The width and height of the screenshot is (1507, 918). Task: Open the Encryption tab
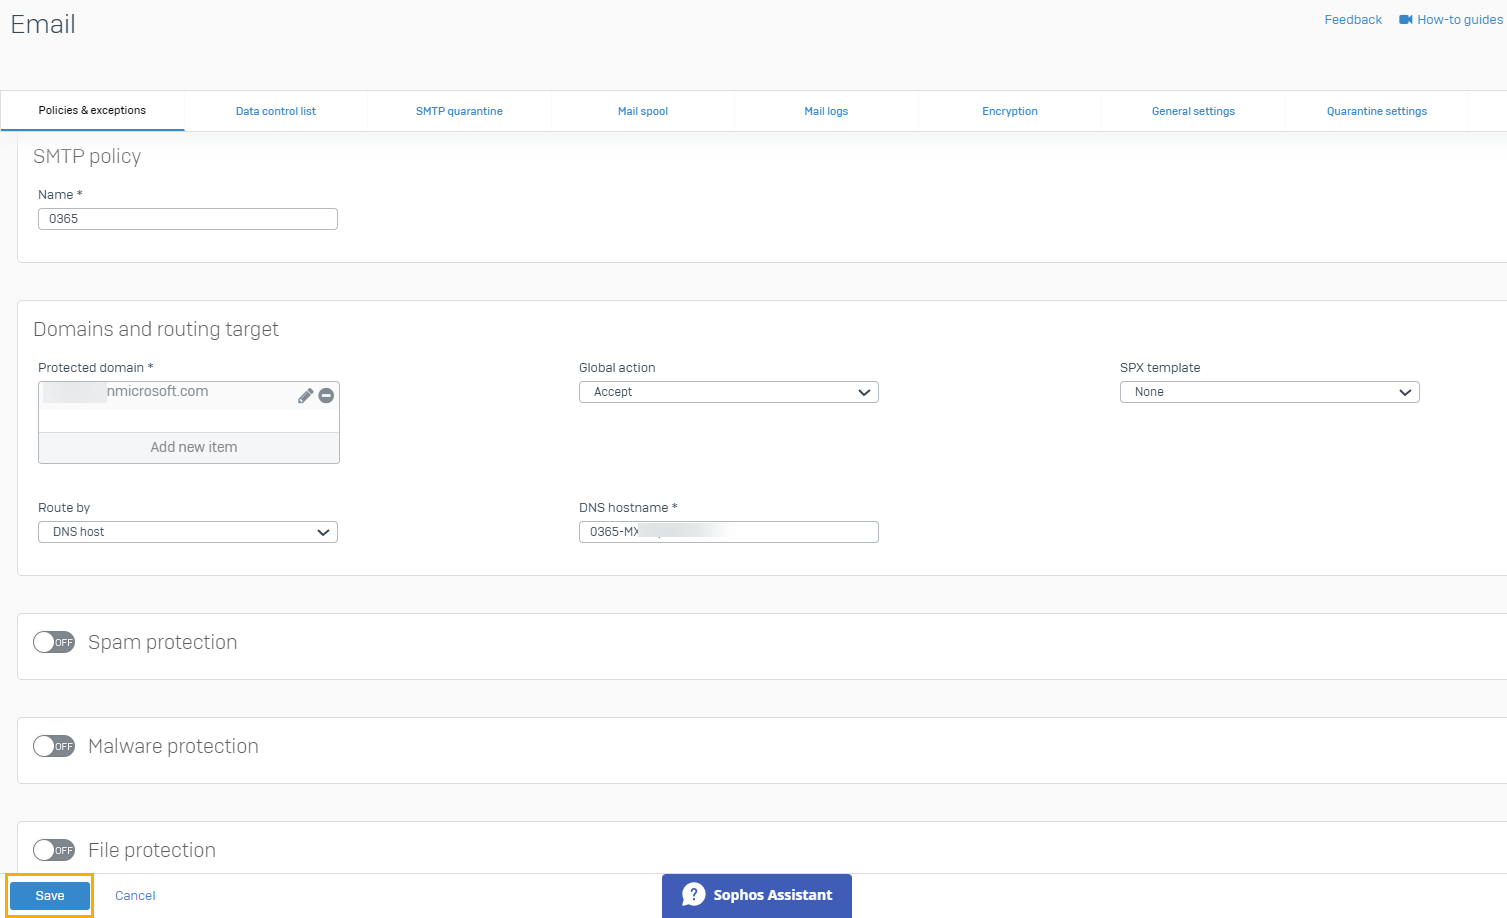[x=1009, y=111]
